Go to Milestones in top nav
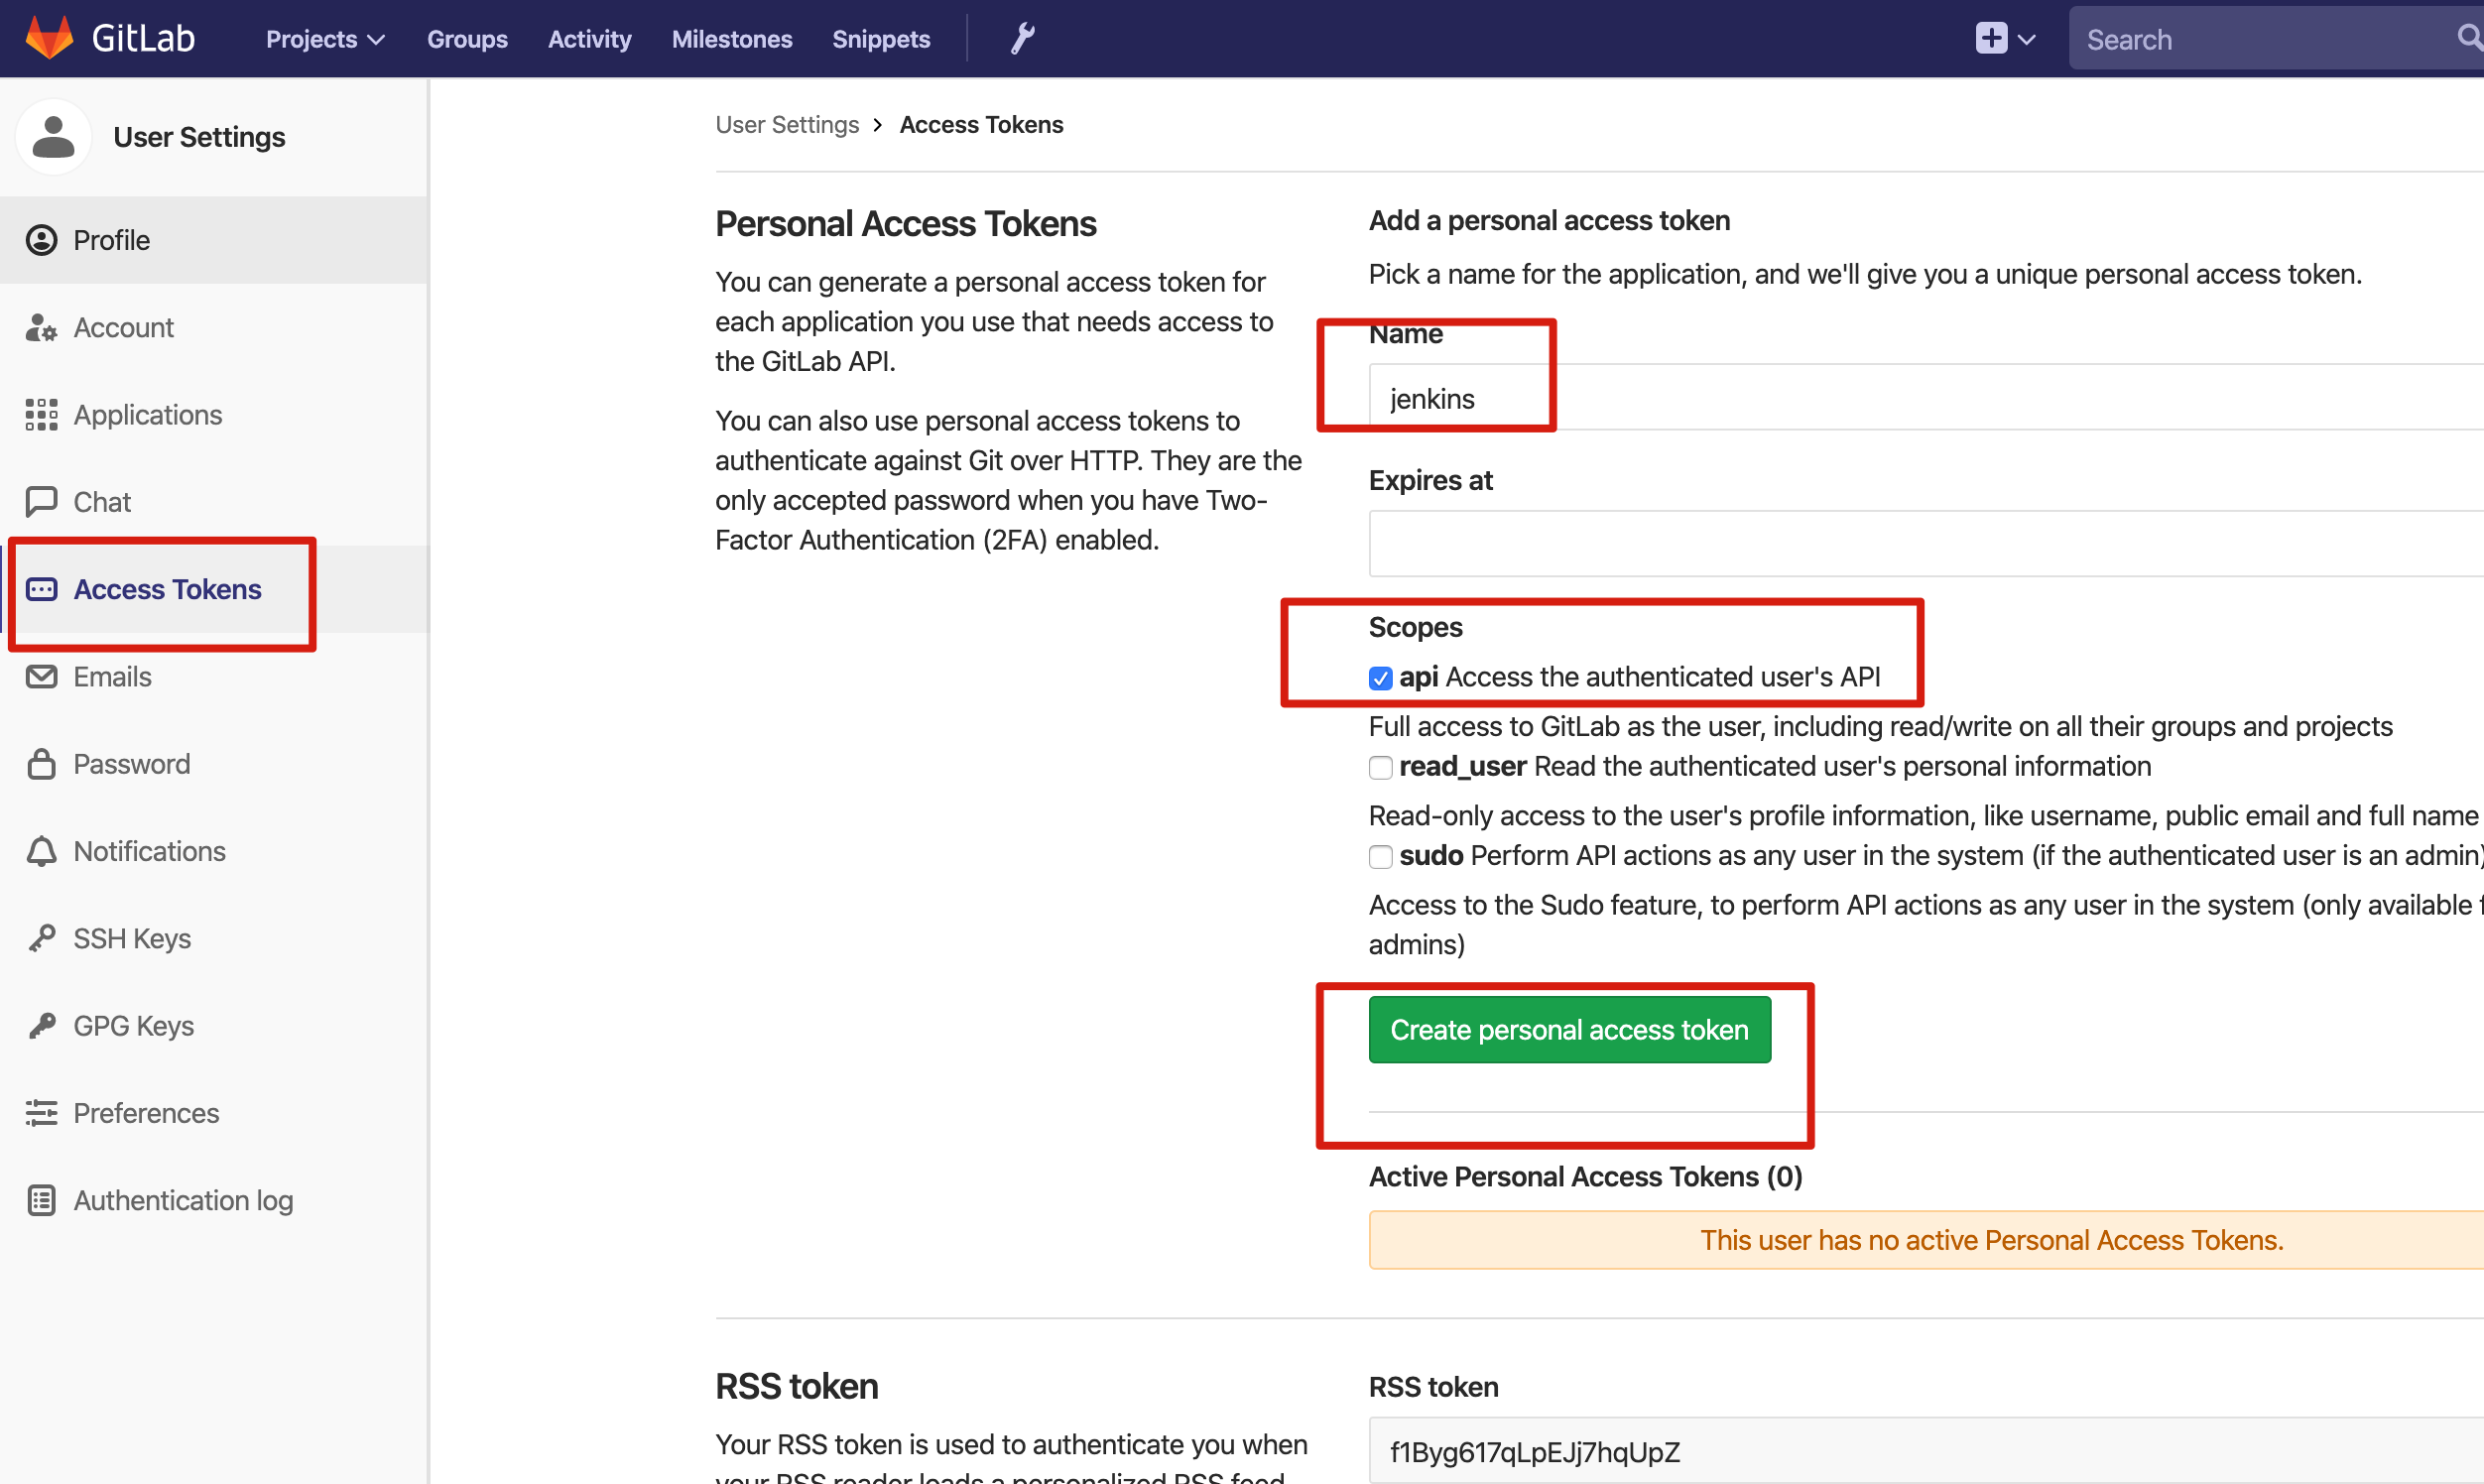2484x1484 pixels. [731, 39]
